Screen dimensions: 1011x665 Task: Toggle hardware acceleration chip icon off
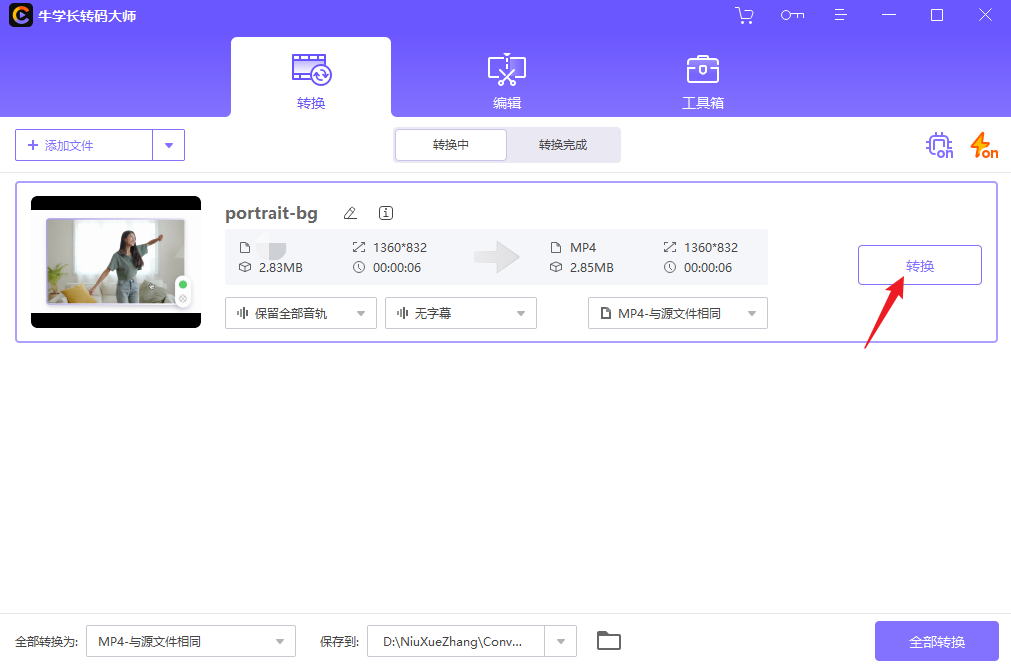(939, 145)
